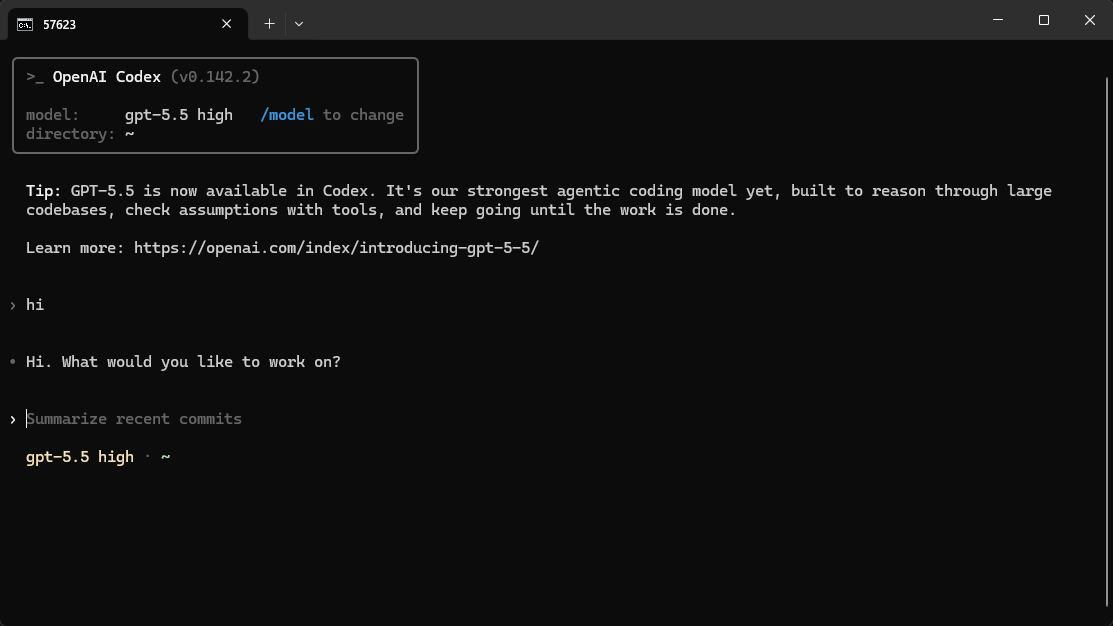Click the /model command text
Viewport: 1113px width, 626px height.
[x=287, y=115]
